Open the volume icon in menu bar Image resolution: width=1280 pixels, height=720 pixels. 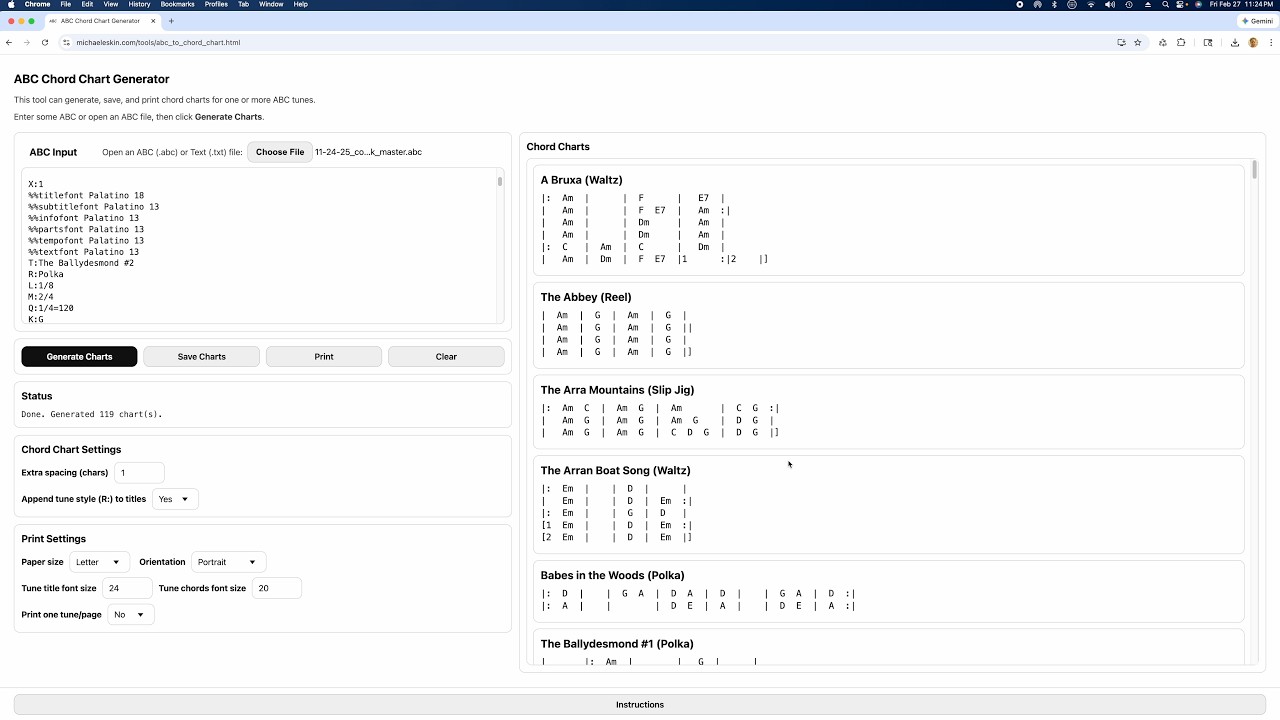click(1110, 4)
